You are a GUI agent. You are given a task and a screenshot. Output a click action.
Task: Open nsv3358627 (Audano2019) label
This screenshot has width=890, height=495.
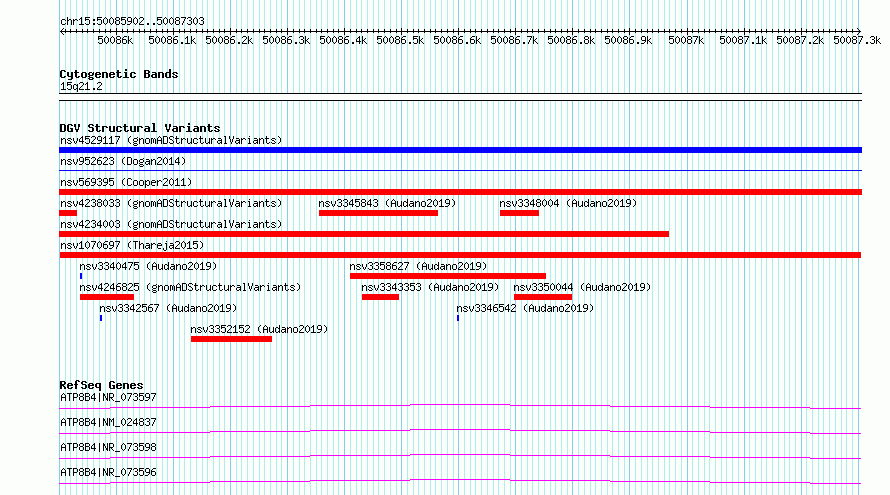(x=418, y=266)
